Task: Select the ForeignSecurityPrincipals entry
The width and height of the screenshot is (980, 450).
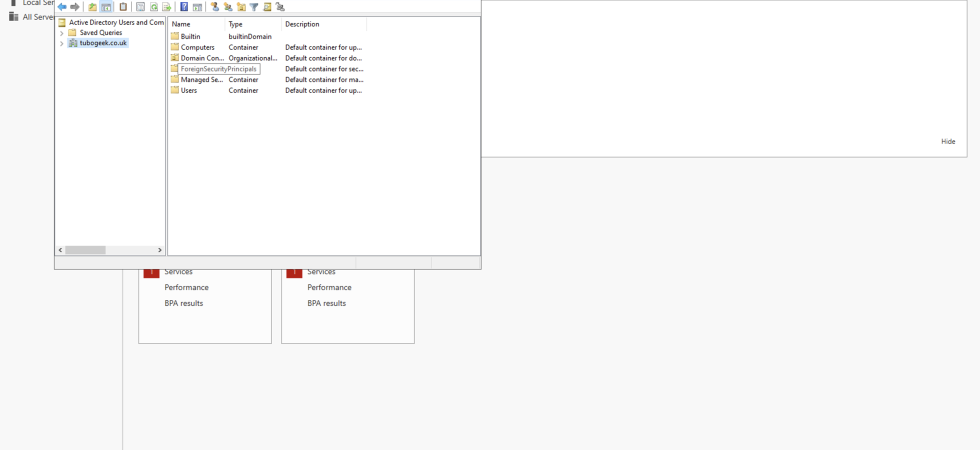Action: pos(219,69)
